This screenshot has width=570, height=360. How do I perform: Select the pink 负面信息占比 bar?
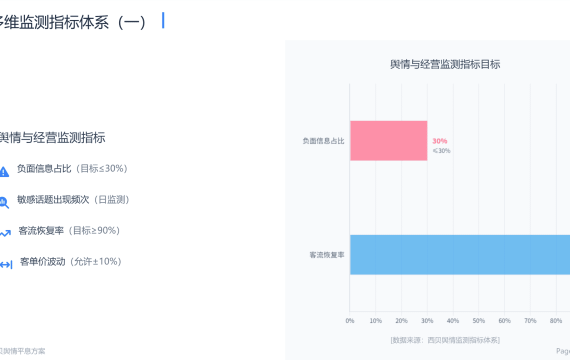pyautogui.click(x=388, y=141)
